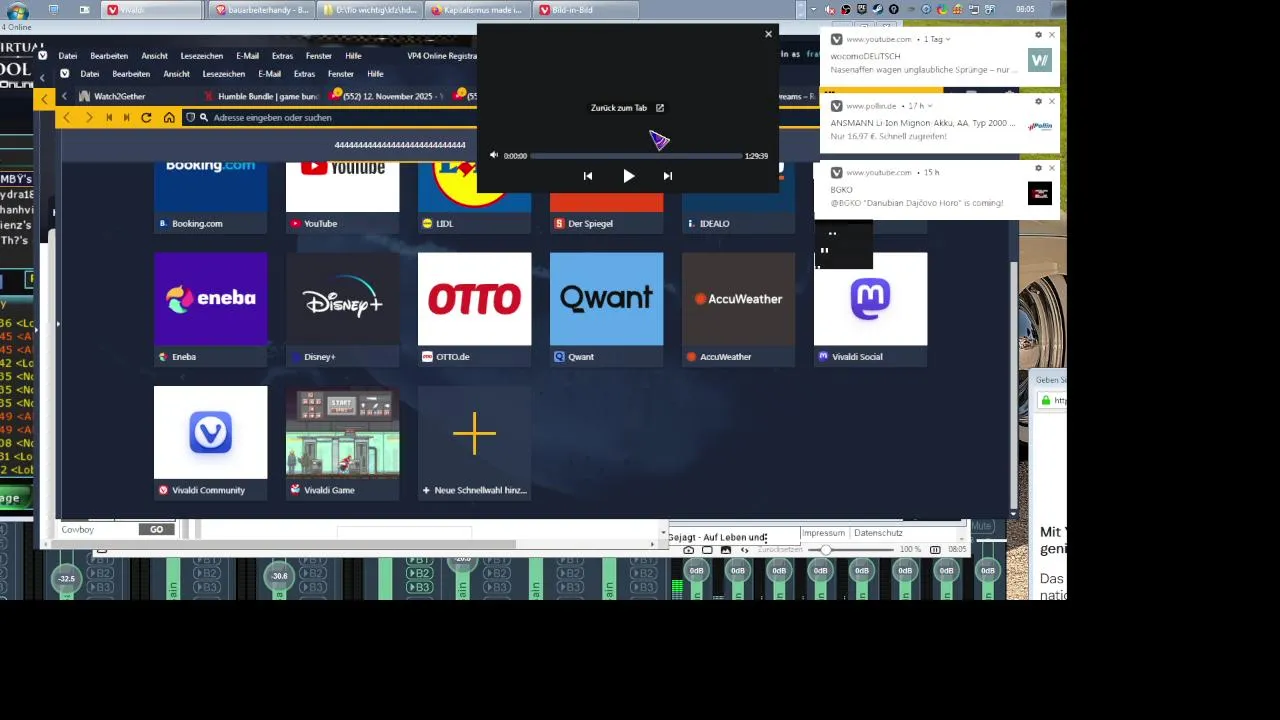Screen dimensions: 1280x720
Task: Click the Impressum link
Action: 823,533
